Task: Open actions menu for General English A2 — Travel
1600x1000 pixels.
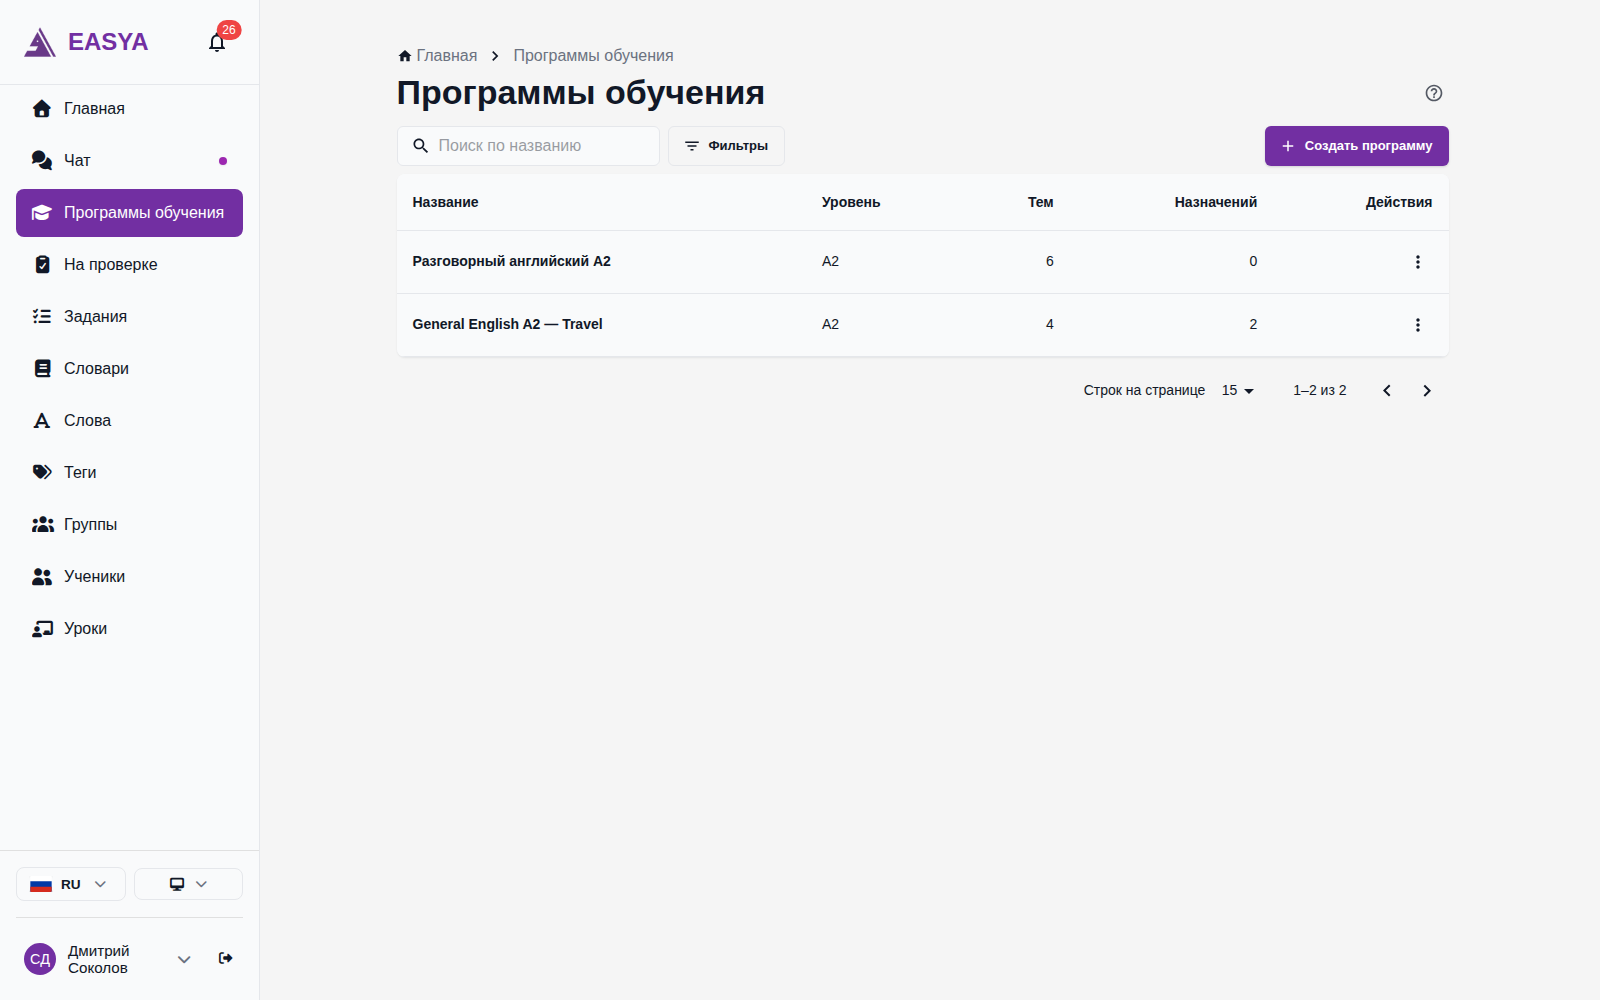Action: click(1417, 325)
